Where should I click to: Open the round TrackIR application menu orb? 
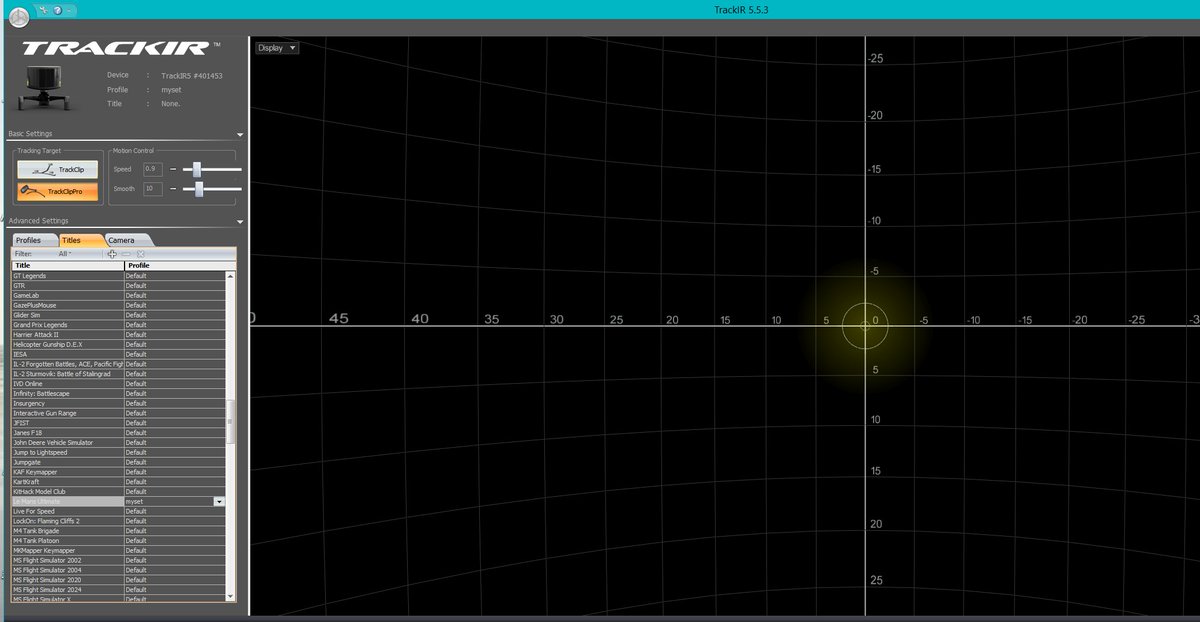[x=18, y=17]
